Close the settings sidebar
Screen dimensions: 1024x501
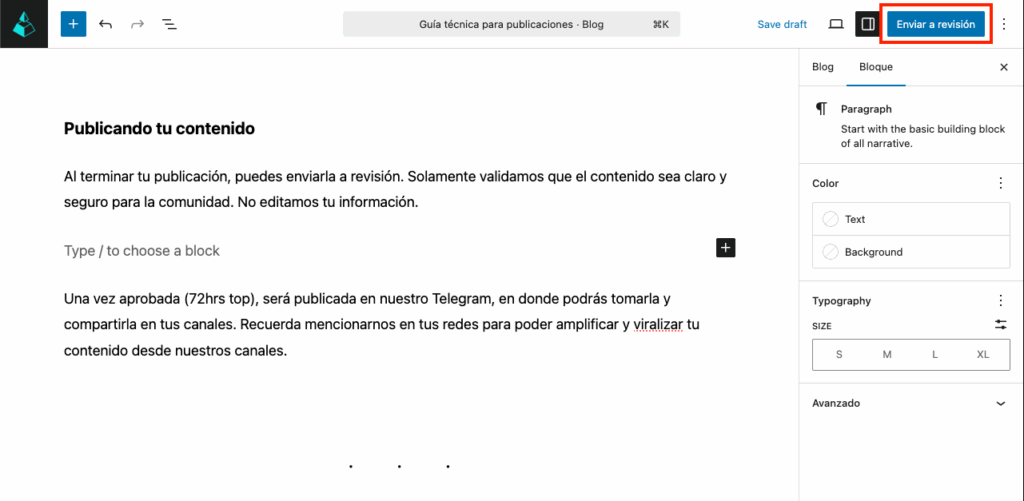(x=1004, y=67)
